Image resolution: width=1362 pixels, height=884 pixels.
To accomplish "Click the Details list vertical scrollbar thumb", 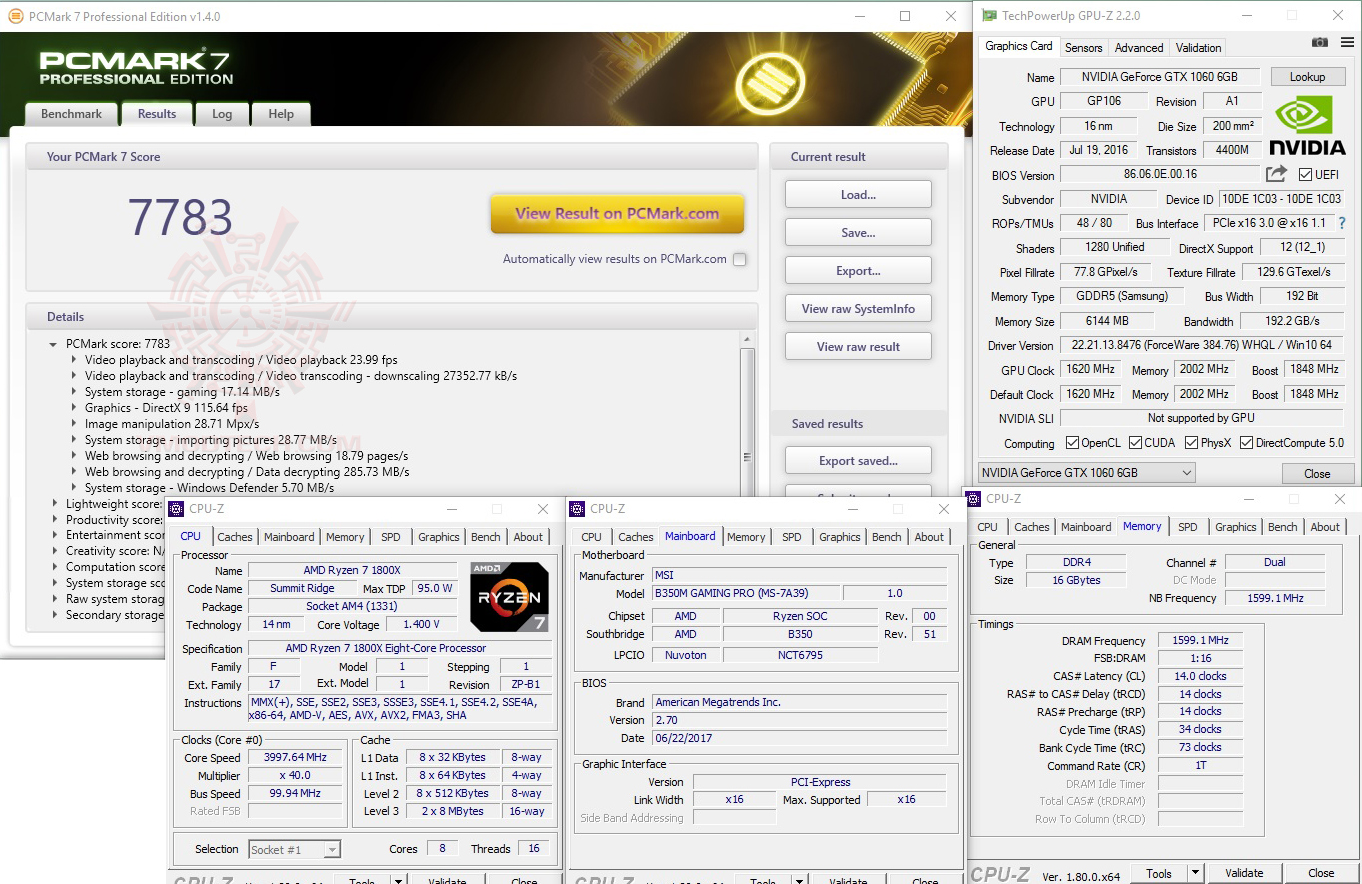I will click(747, 455).
